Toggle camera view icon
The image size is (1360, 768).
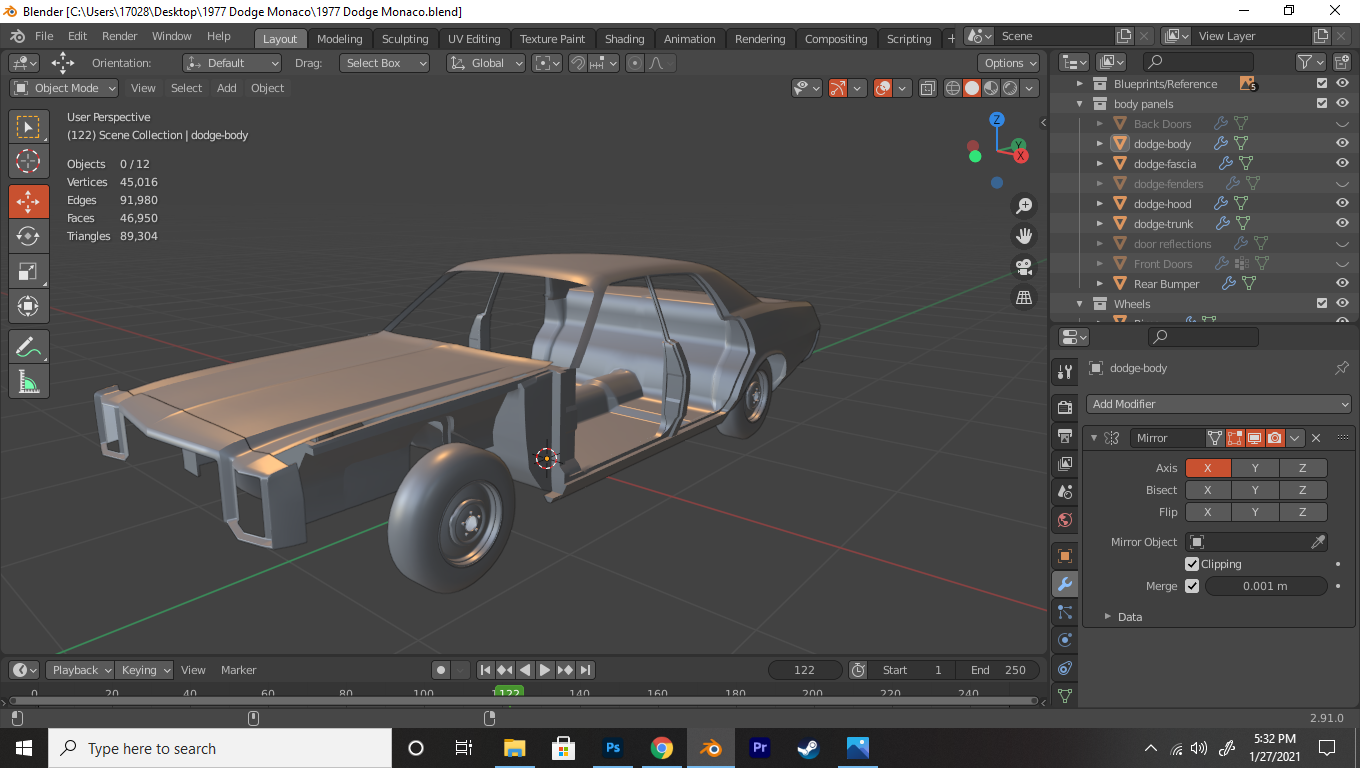pos(1023,267)
